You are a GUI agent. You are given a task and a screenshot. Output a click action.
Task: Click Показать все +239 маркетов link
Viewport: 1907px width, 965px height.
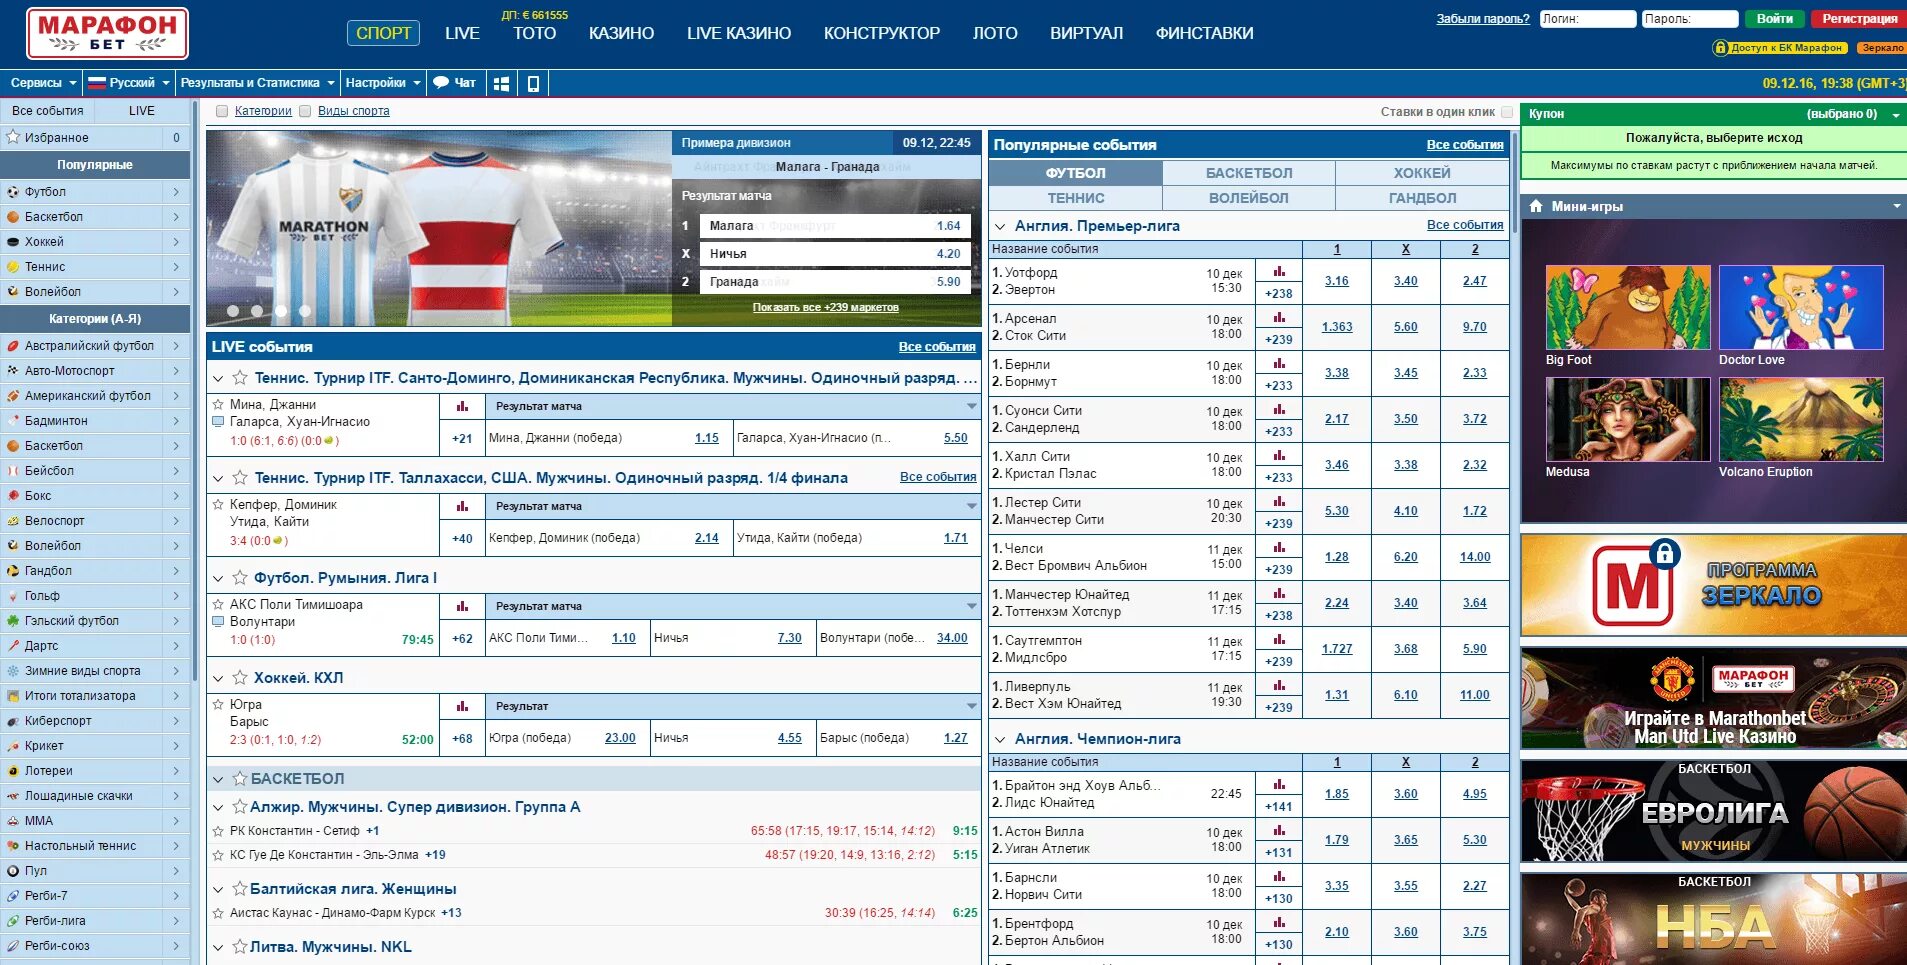pyautogui.click(x=825, y=307)
